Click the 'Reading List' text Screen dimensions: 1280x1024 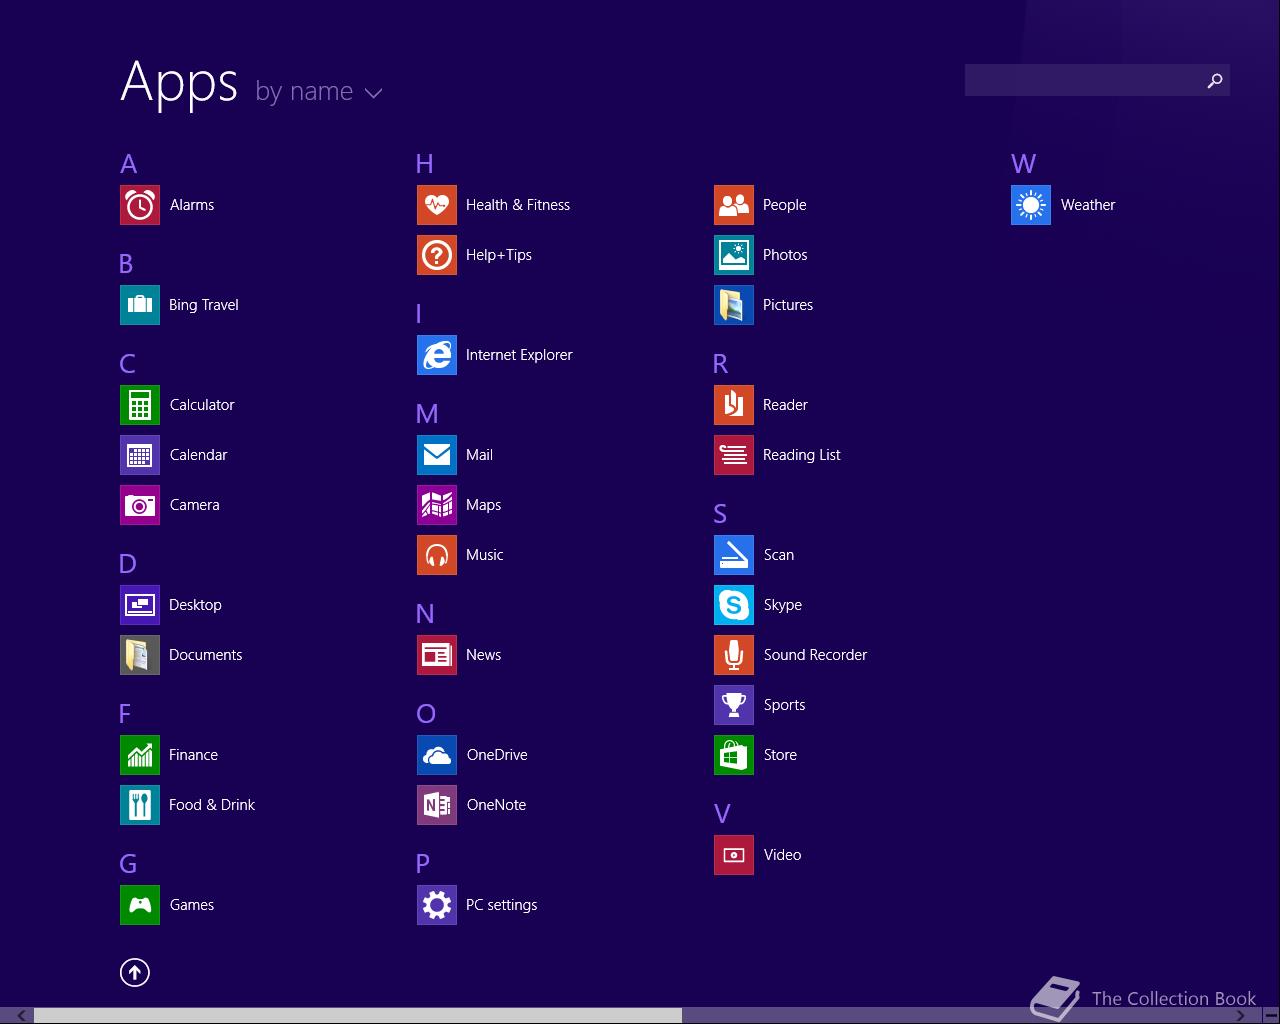[x=801, y=455]
